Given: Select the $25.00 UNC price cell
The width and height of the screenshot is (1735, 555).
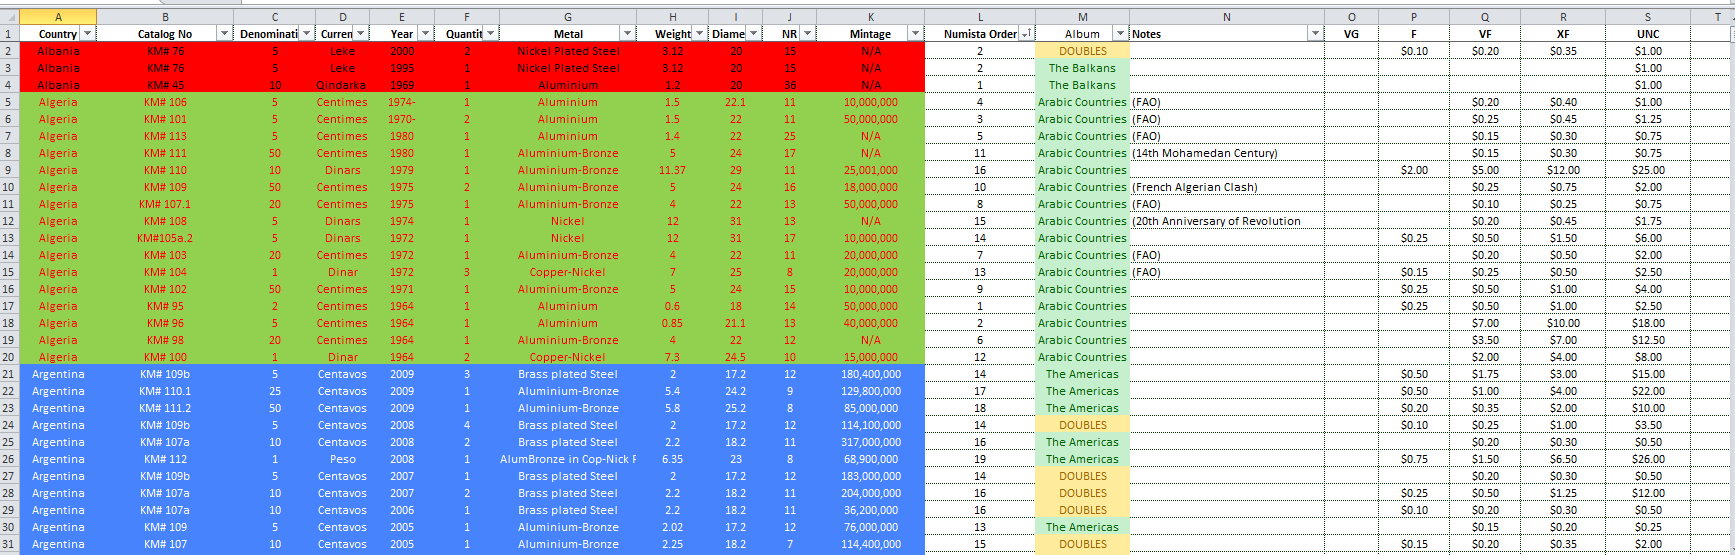Looking at the screenshot, I should pyautogui.click(x=1648, y=170).
